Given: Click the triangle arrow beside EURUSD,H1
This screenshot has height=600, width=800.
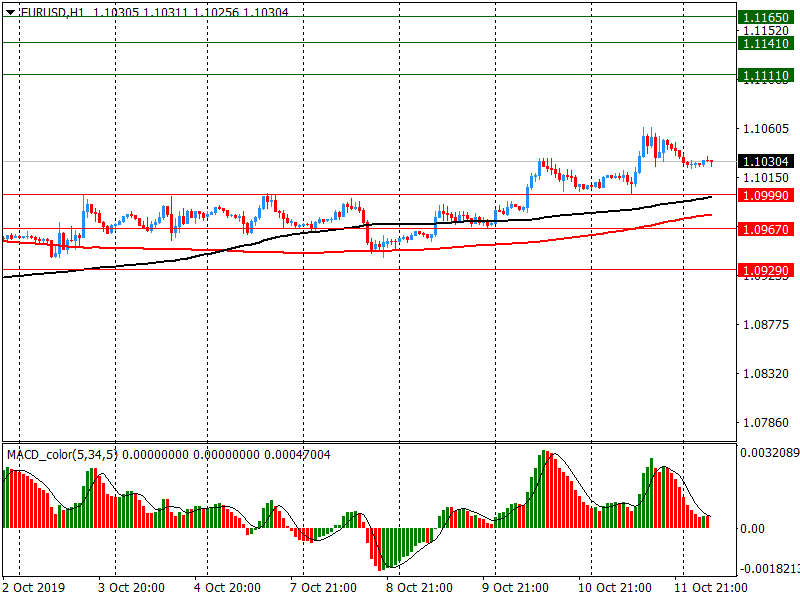Looking at the screenshot, I should 10,10.
